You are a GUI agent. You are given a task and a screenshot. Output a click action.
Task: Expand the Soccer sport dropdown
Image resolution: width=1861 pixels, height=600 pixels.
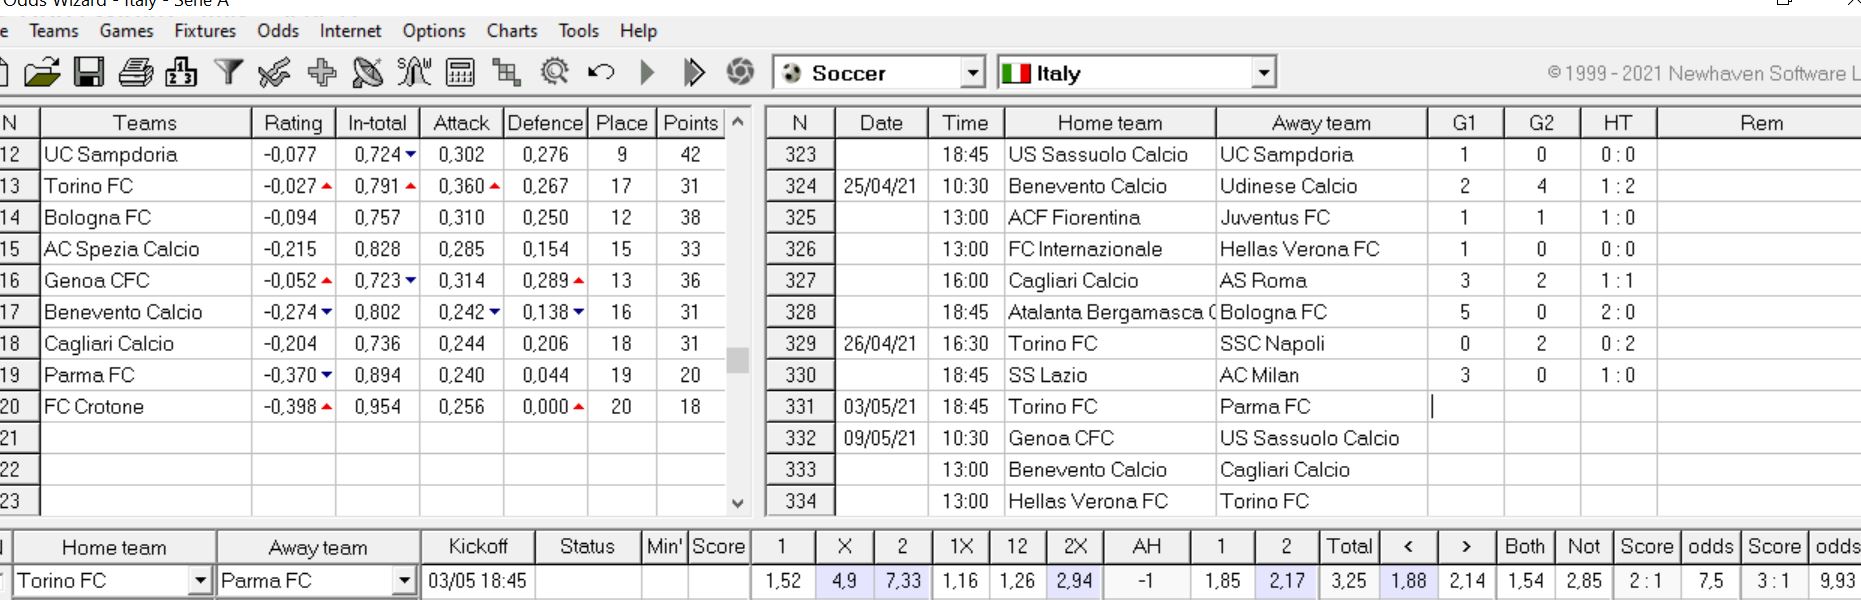pos(972,73)
